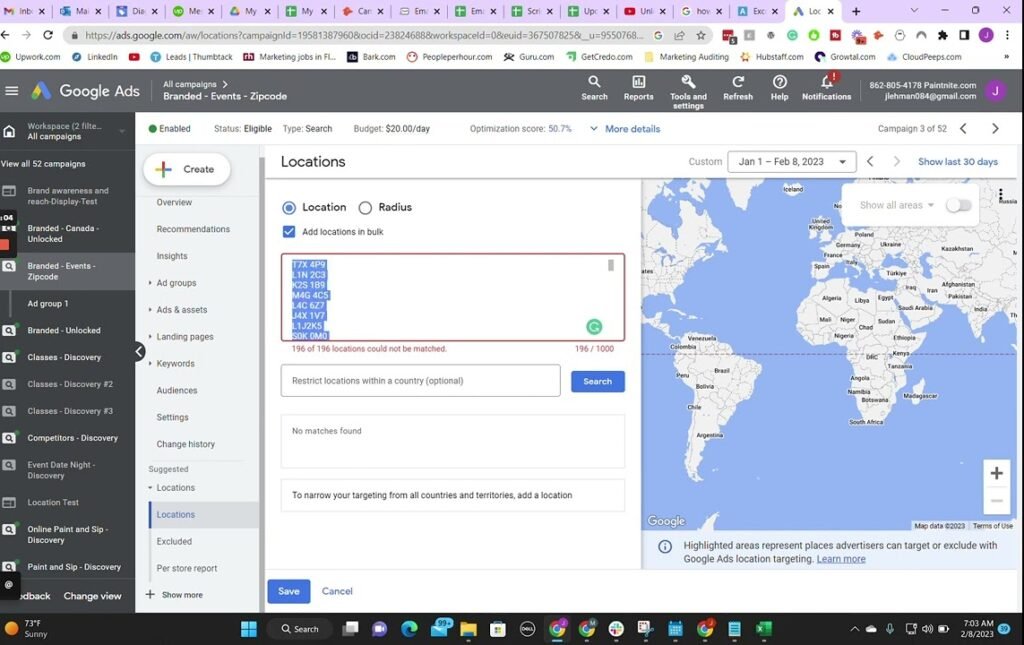The image size is (1024, 645).
Task: Cancel the location changes
Action: (337, 591)
